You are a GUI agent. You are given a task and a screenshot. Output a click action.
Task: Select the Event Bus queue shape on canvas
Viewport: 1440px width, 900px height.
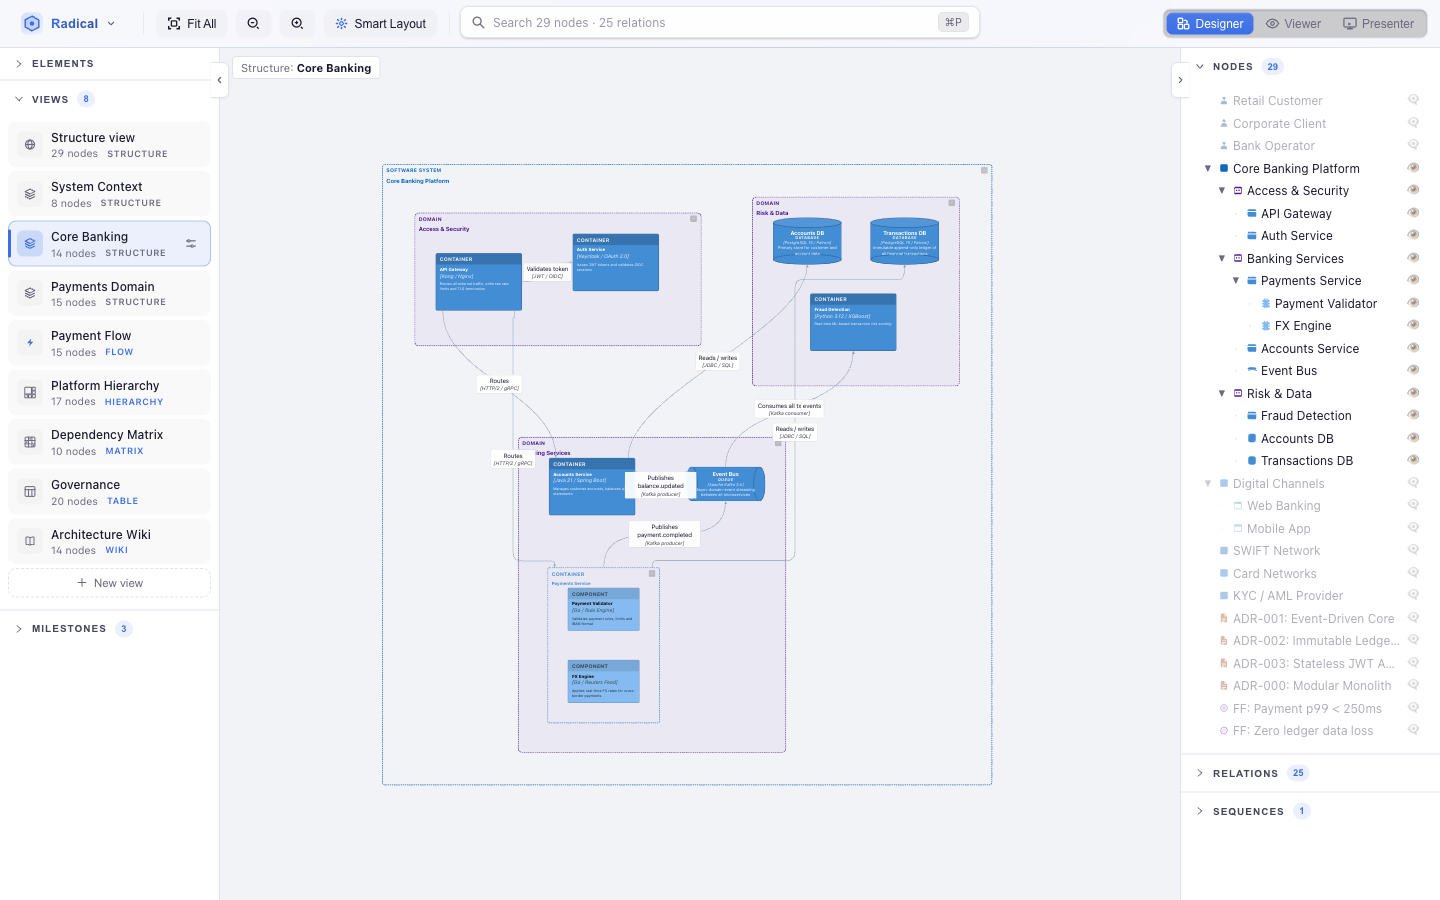pyautogui.click(x=726, y=484)
